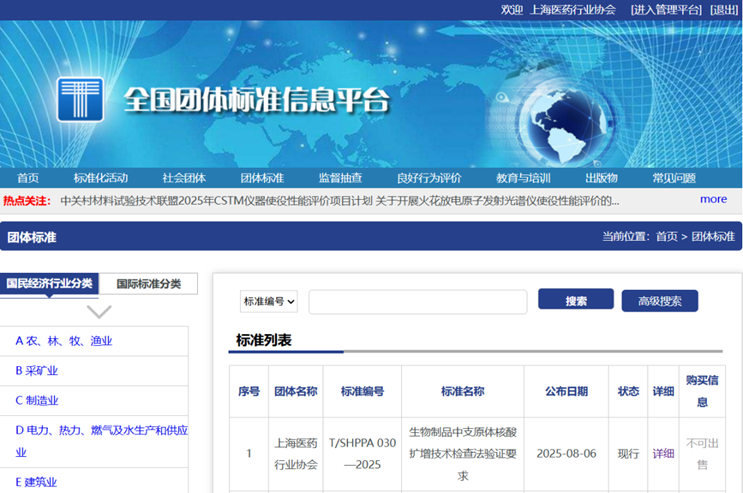
Task: Click the 购买信息 column header
Action: pos(702,391)
